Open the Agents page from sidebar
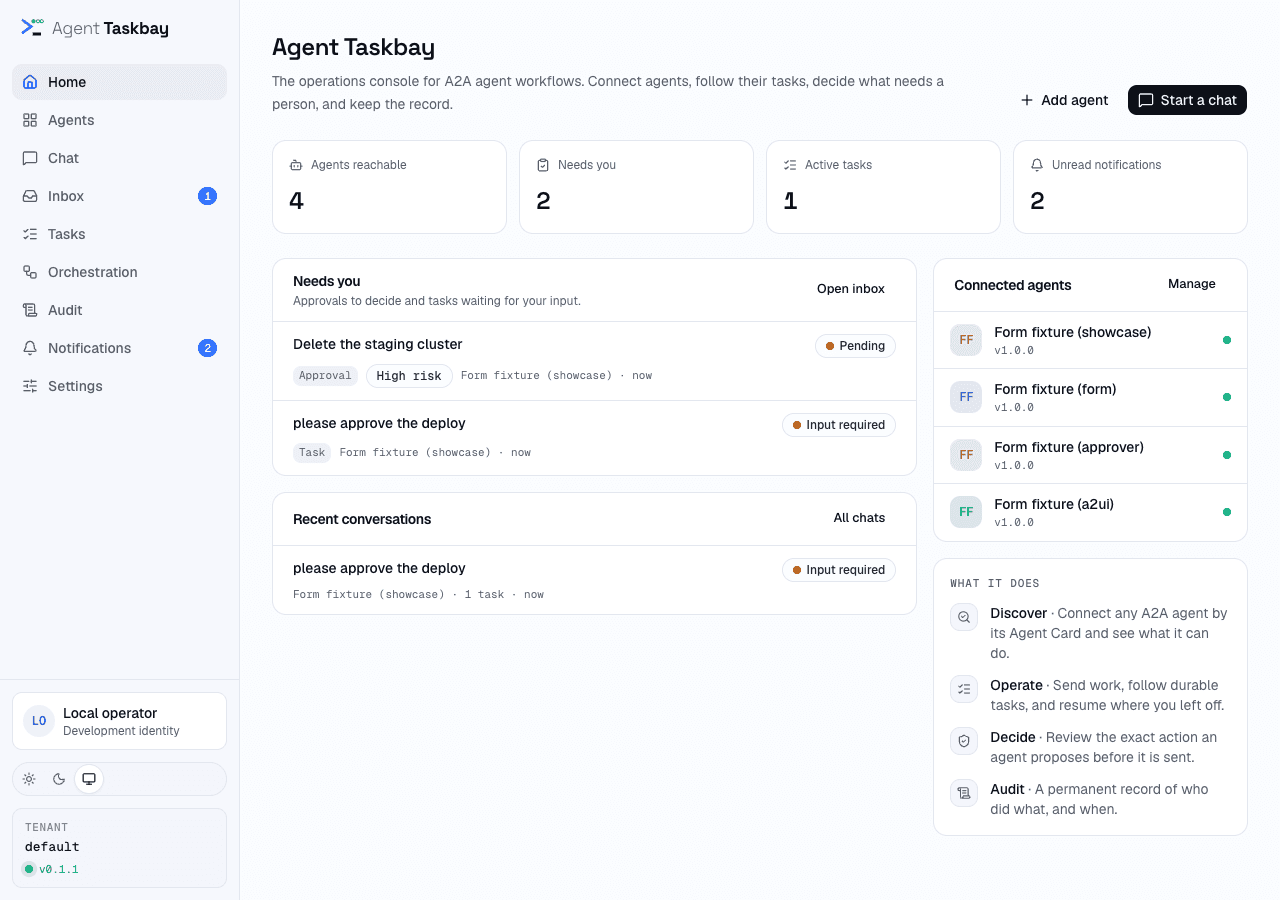This screenshot has height=900, width=1280. (x=119, y=120)
